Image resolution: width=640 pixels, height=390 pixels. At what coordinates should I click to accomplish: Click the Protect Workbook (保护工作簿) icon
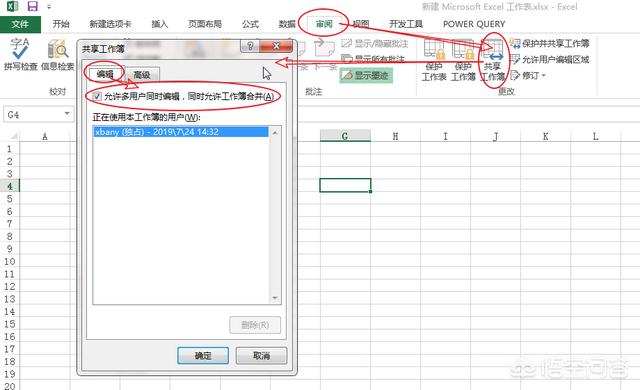pyautogui.click(x=463, y=60)
